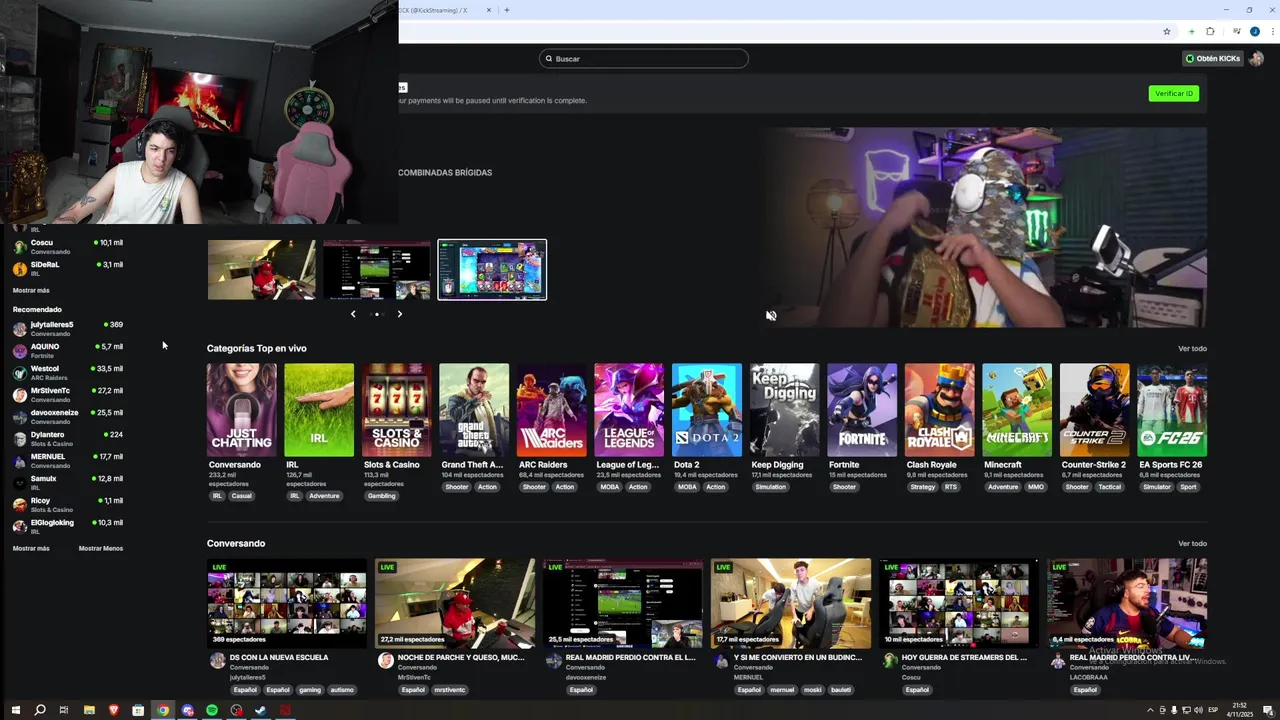Click the Tactical tag under Counter-Strike 2
Screen dimensions: 1280x720
[1110, 487]
